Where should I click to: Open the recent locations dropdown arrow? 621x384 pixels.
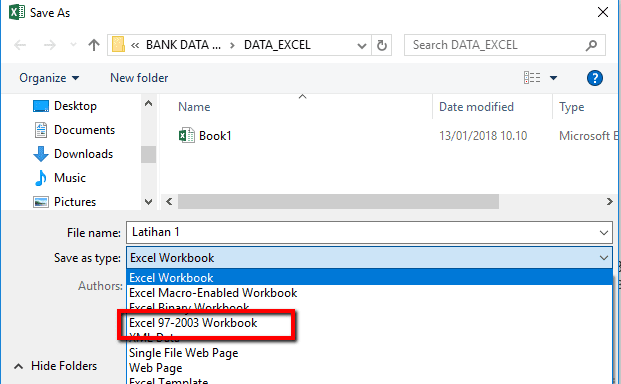point(73,45)
